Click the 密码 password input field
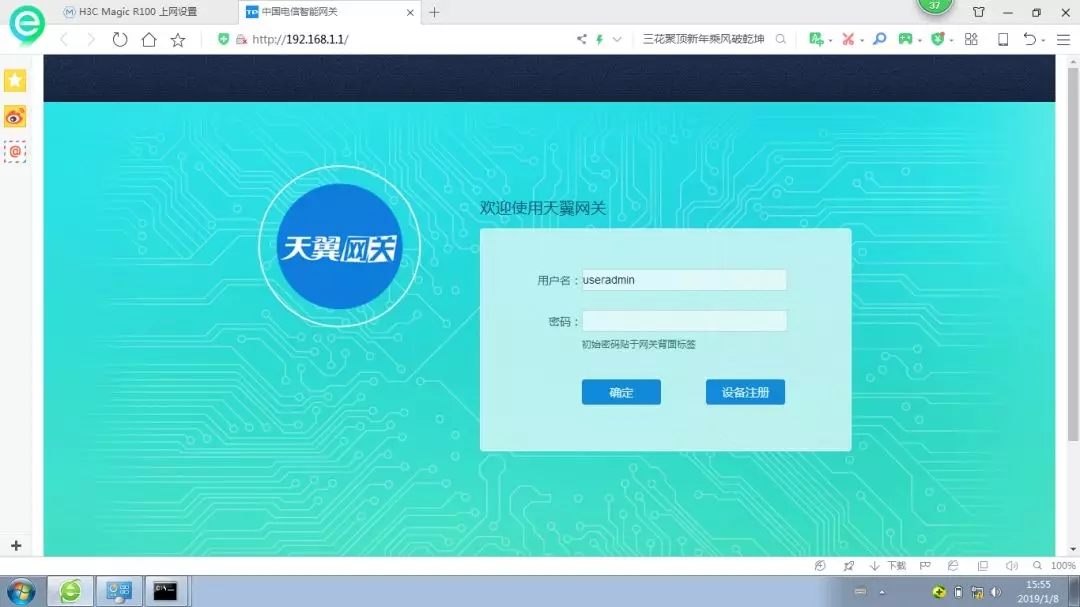This screenshot has height=607, width=1080. pos(684,321)
